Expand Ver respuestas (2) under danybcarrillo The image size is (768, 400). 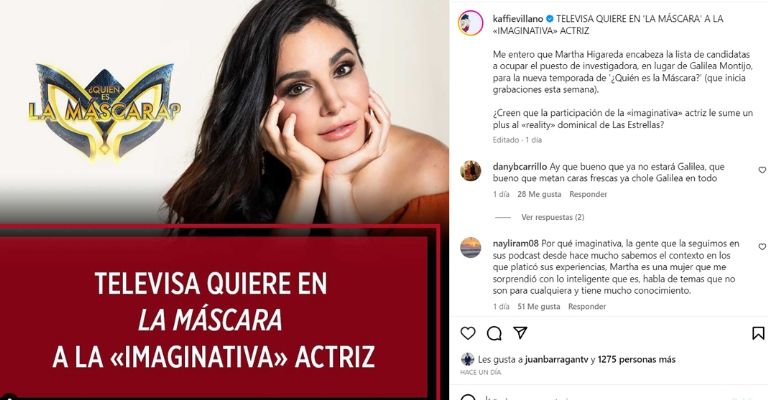pos(552,217)
